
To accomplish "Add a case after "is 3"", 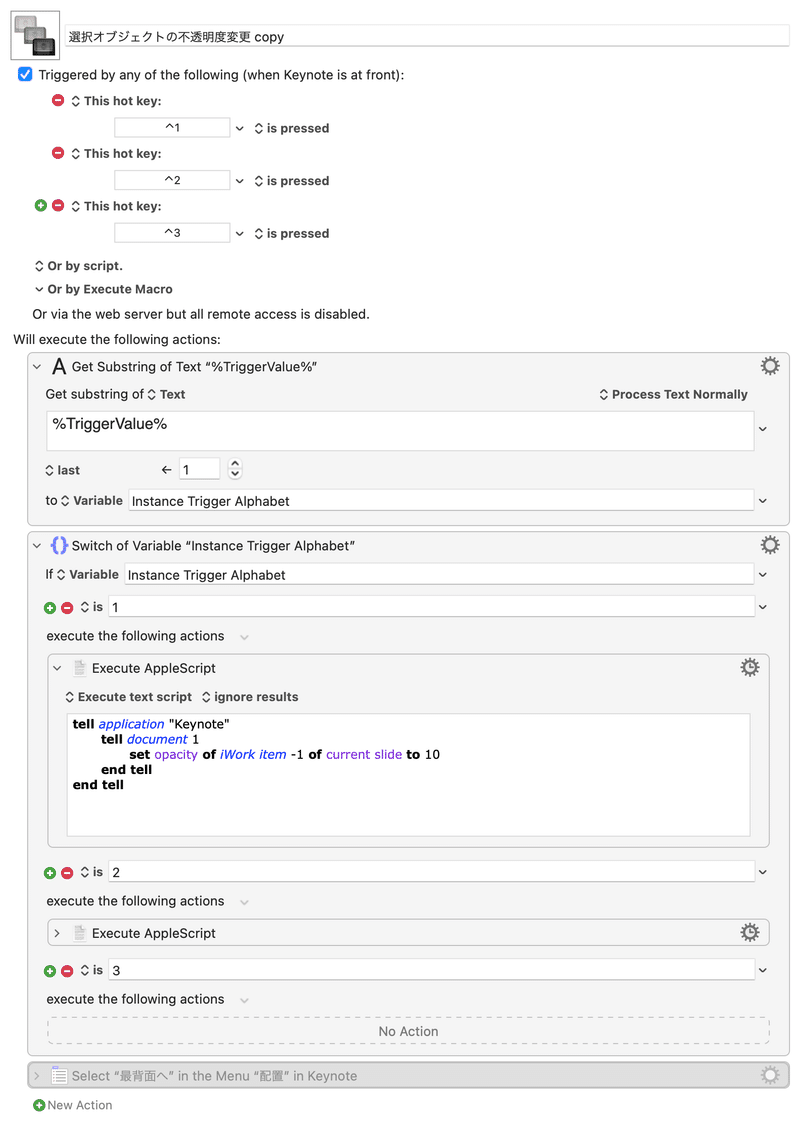I will 49,971.
